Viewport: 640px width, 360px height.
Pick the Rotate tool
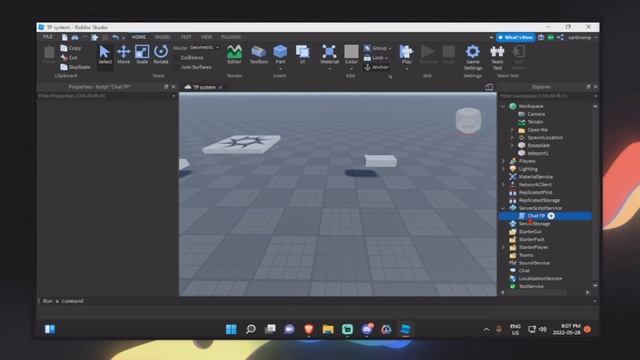tap(161, 54)
